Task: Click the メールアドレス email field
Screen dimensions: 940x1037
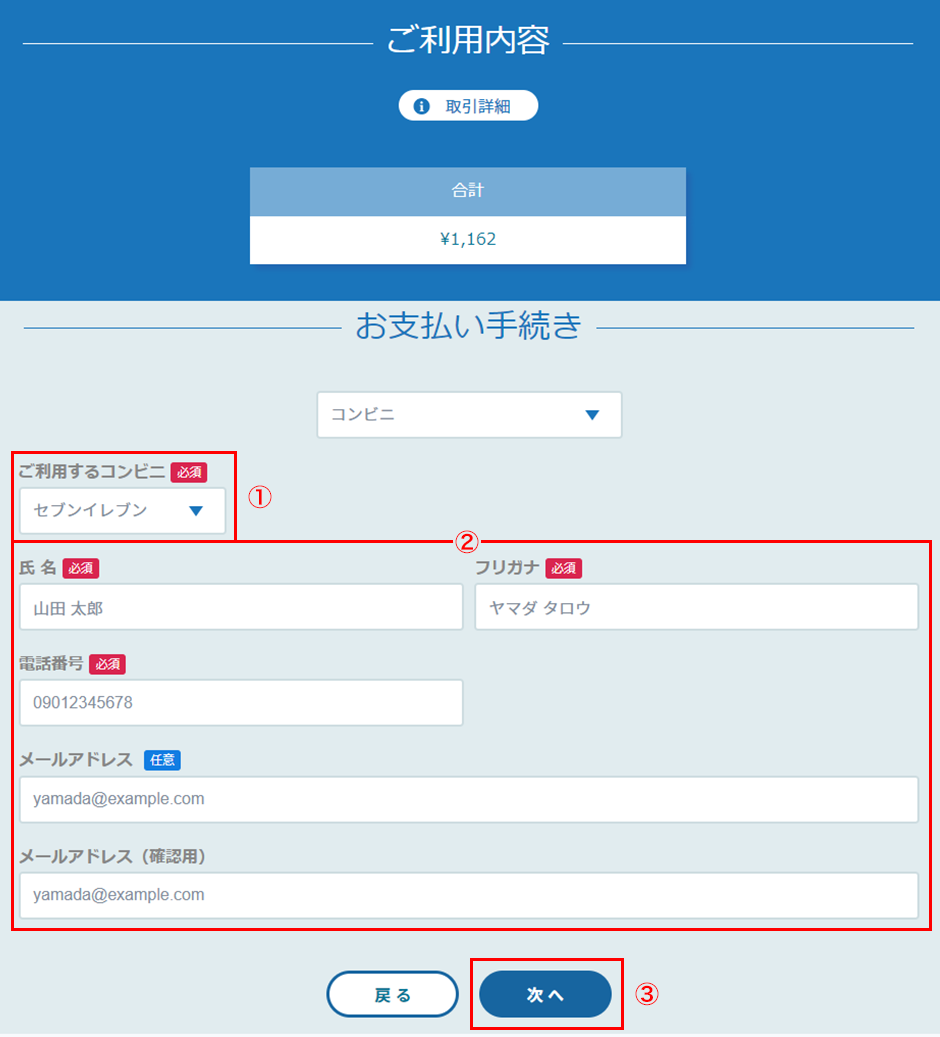Action: 468,799
